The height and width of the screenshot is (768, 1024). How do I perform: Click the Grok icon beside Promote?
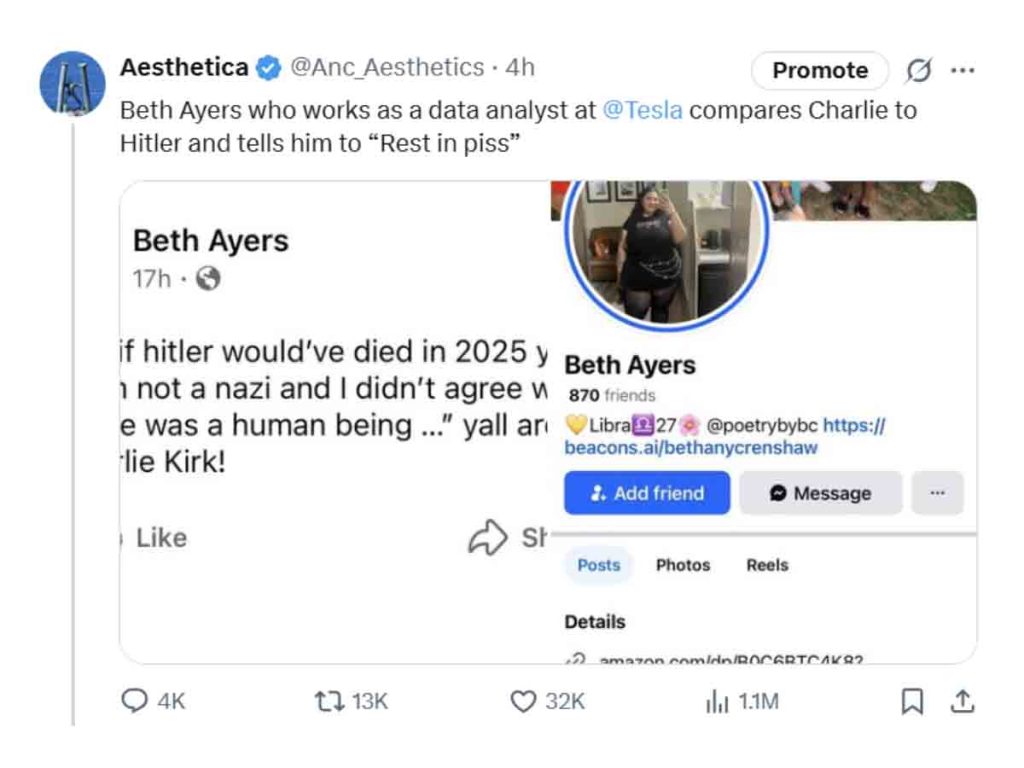click(918, 70)
